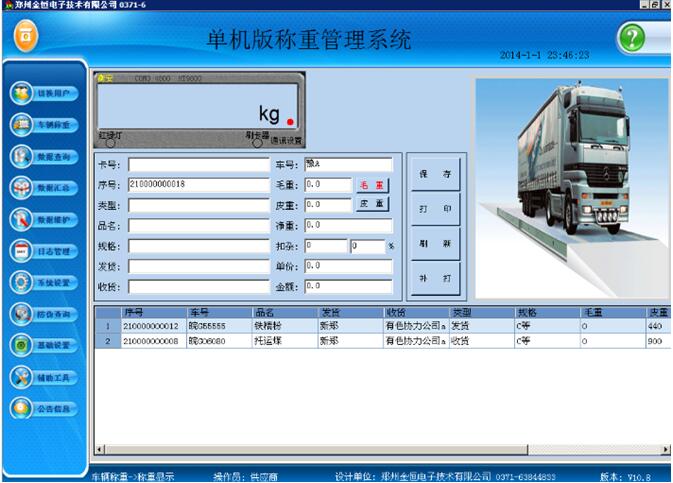
Task: Click the 皮重 value field
Action: tap(328, 205)
